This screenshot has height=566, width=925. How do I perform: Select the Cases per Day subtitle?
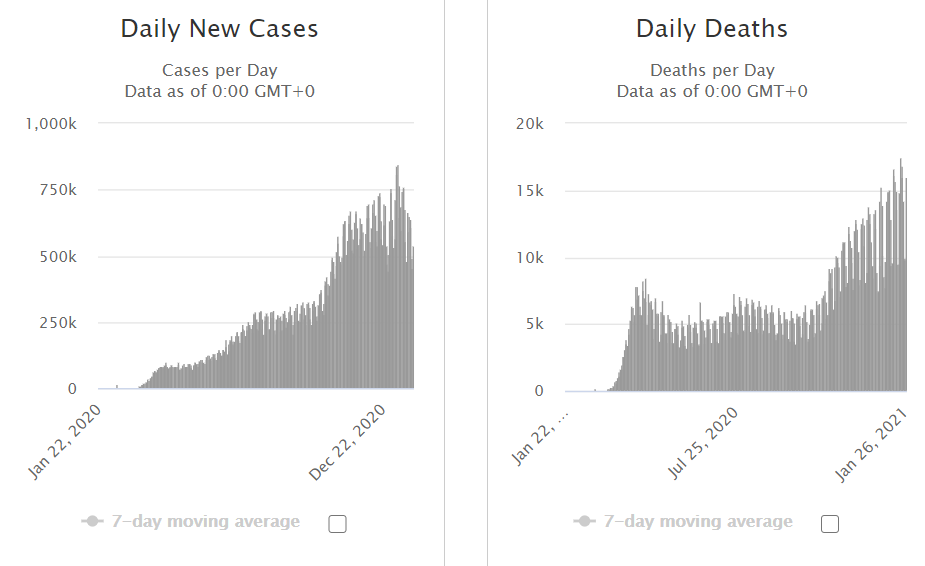[220, 70]
